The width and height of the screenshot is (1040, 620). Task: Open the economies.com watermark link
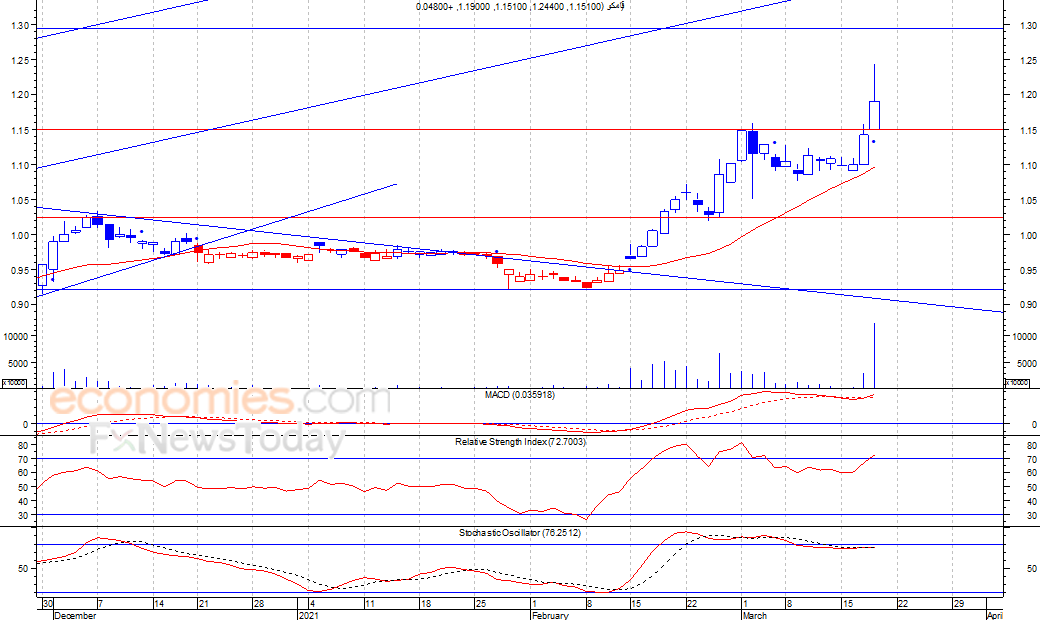[x=220, y=402]
